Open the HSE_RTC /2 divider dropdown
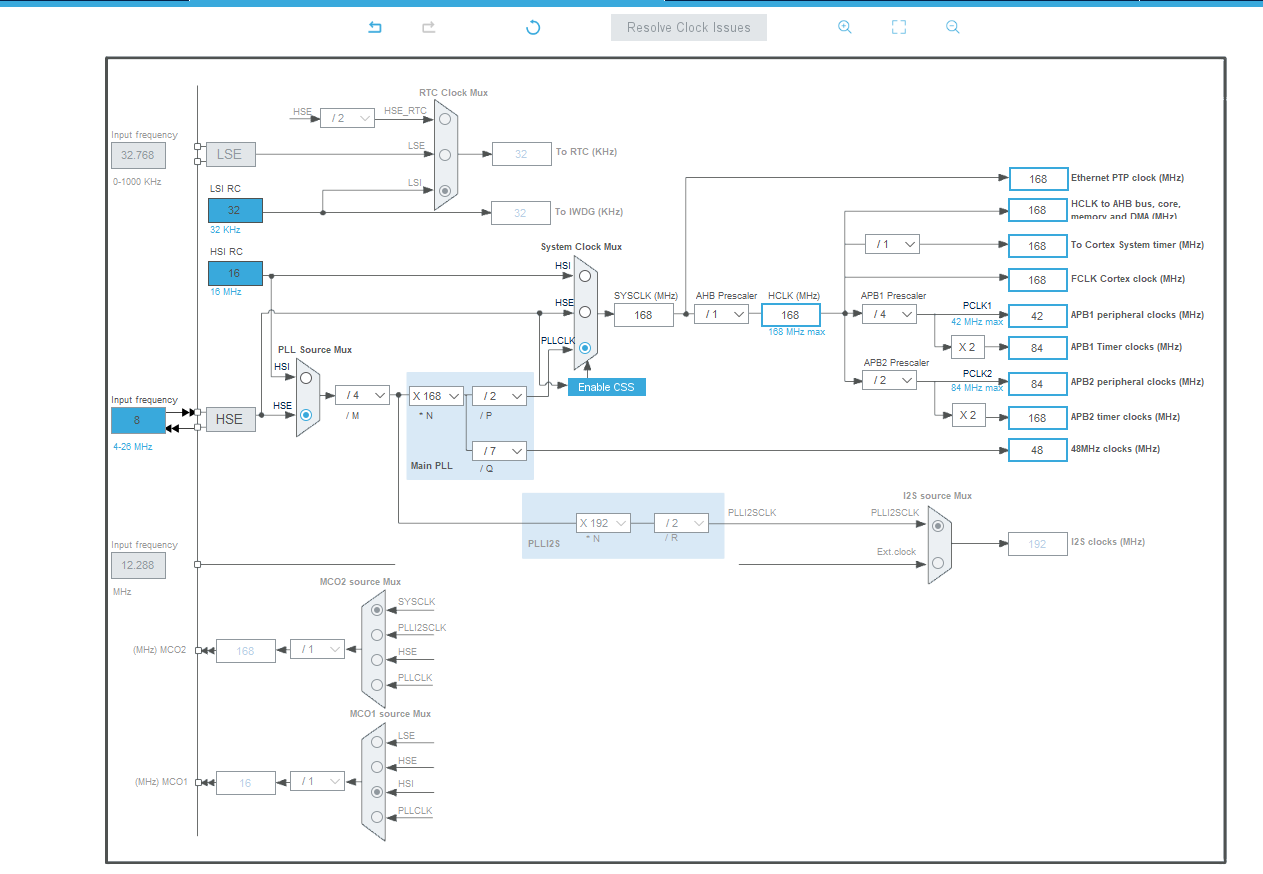1263x874 pixels. pos(347,118)
